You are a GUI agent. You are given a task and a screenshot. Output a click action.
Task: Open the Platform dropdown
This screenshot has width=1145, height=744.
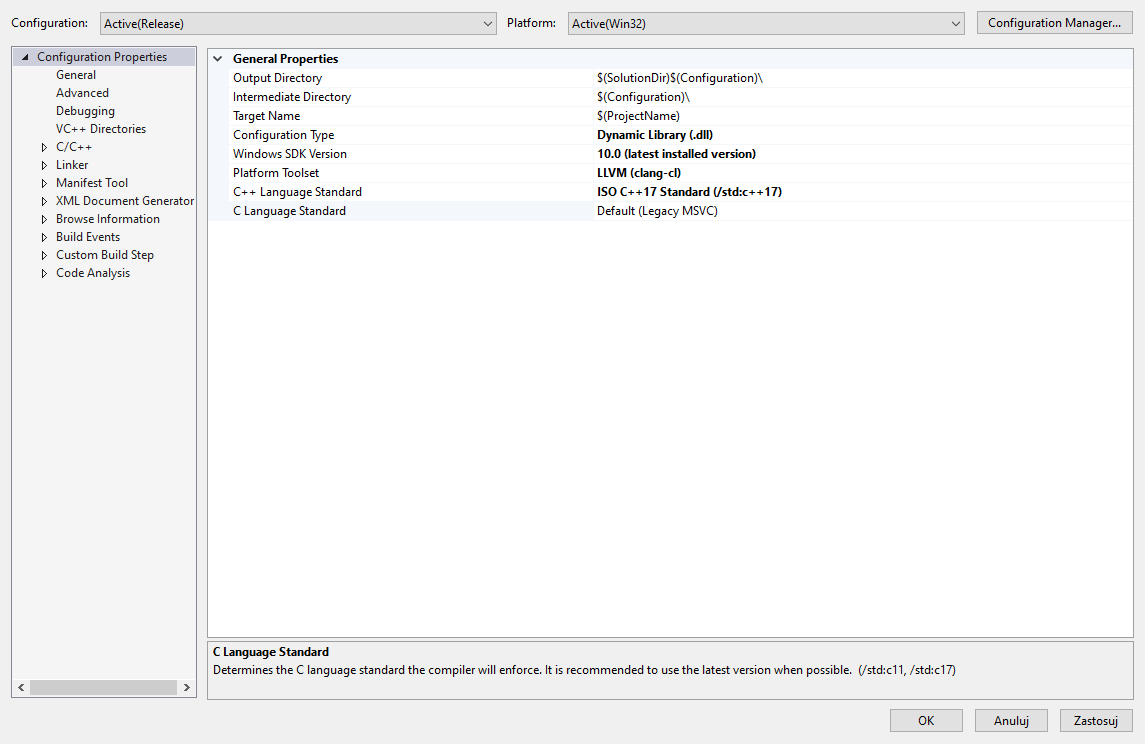[x=765, y=23]
